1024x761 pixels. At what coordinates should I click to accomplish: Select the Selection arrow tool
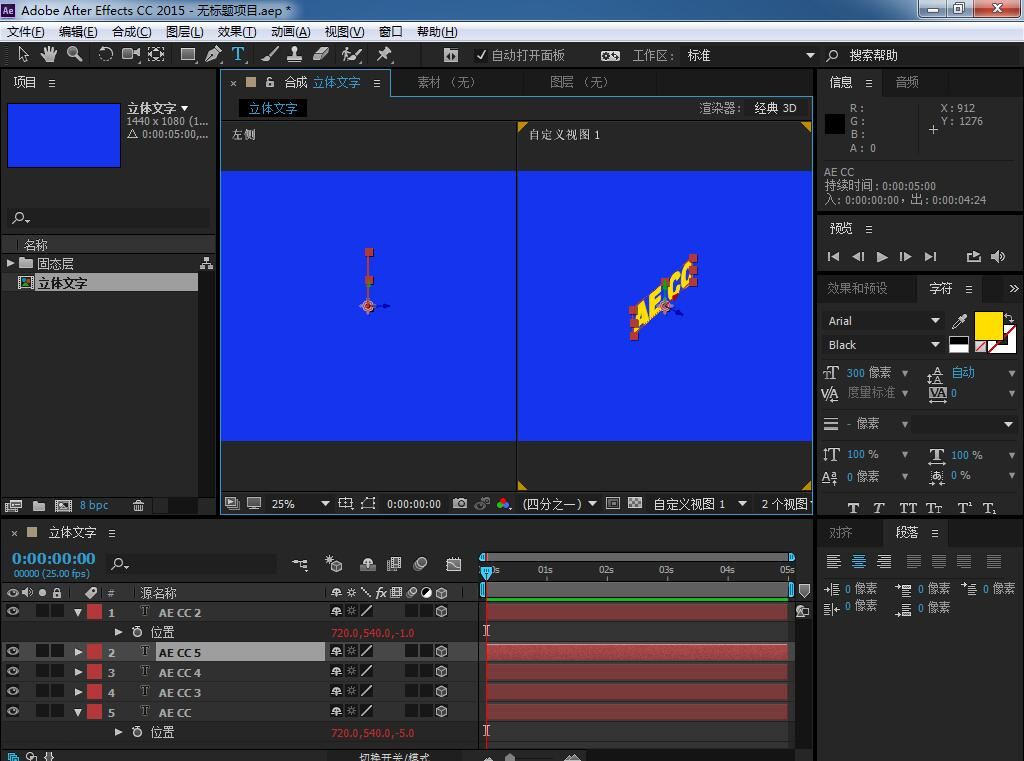coord(24,54)
